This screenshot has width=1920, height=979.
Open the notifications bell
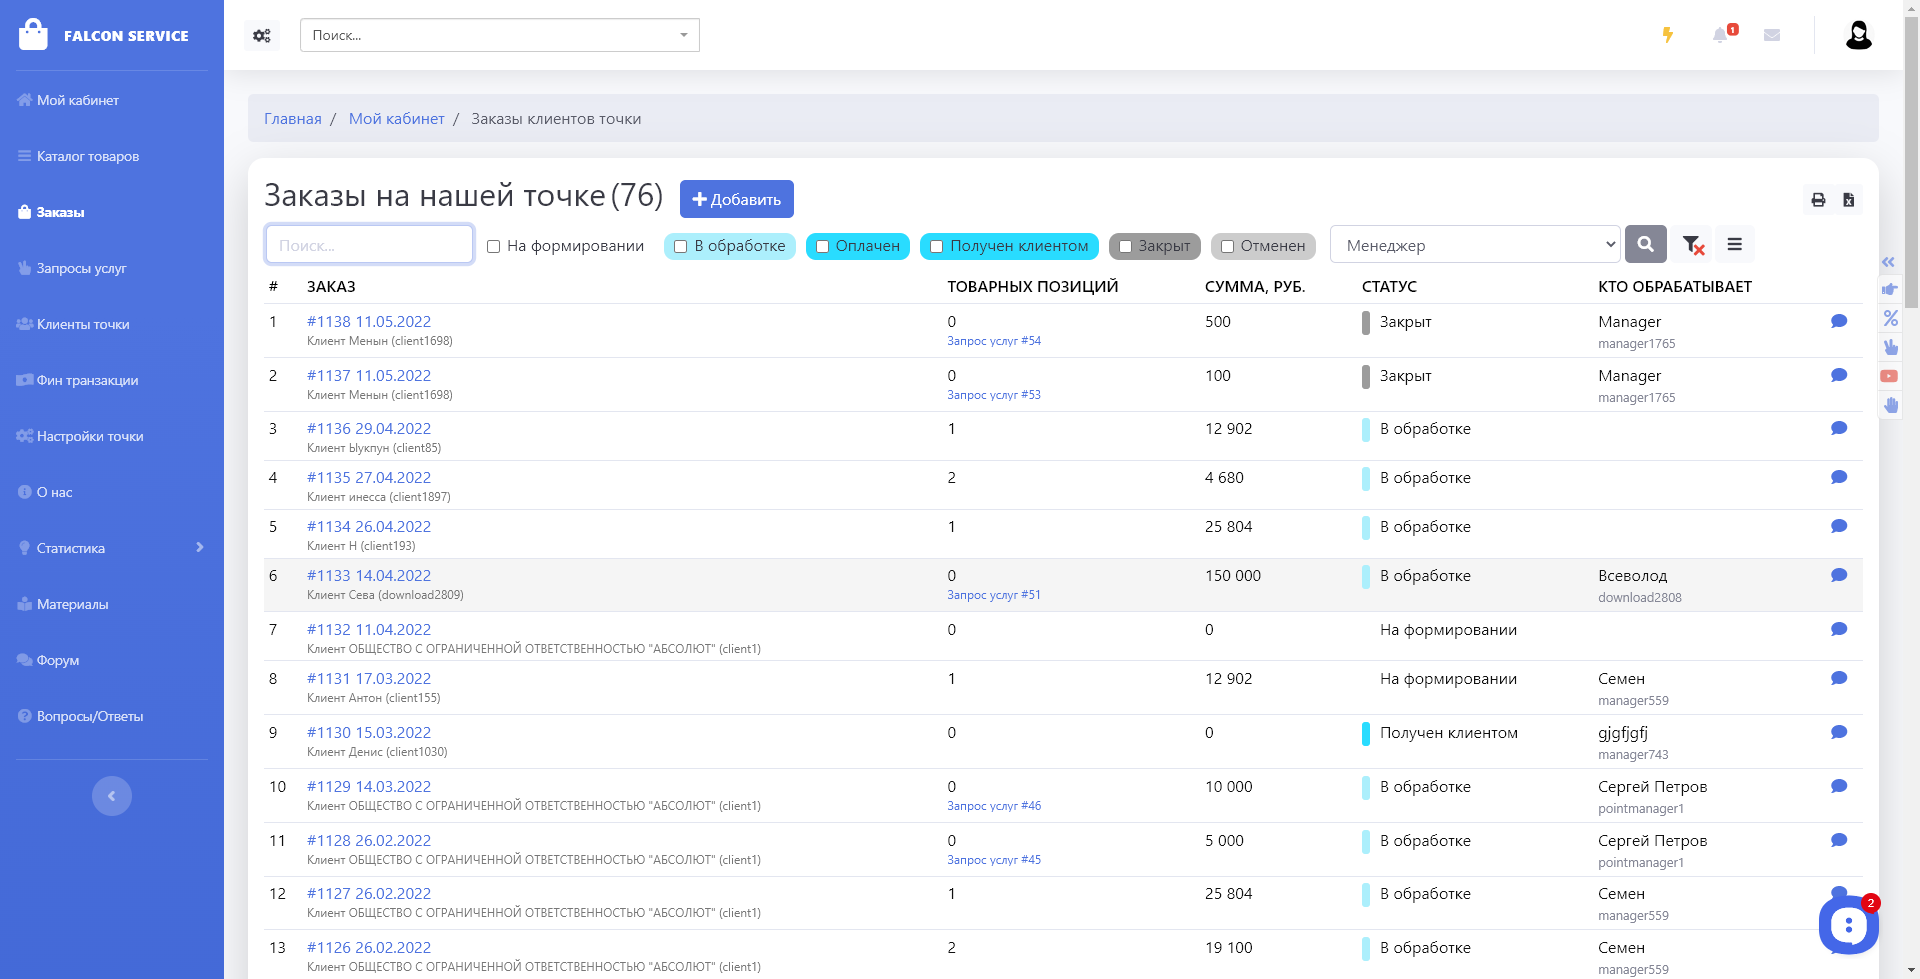(1720, 35)
